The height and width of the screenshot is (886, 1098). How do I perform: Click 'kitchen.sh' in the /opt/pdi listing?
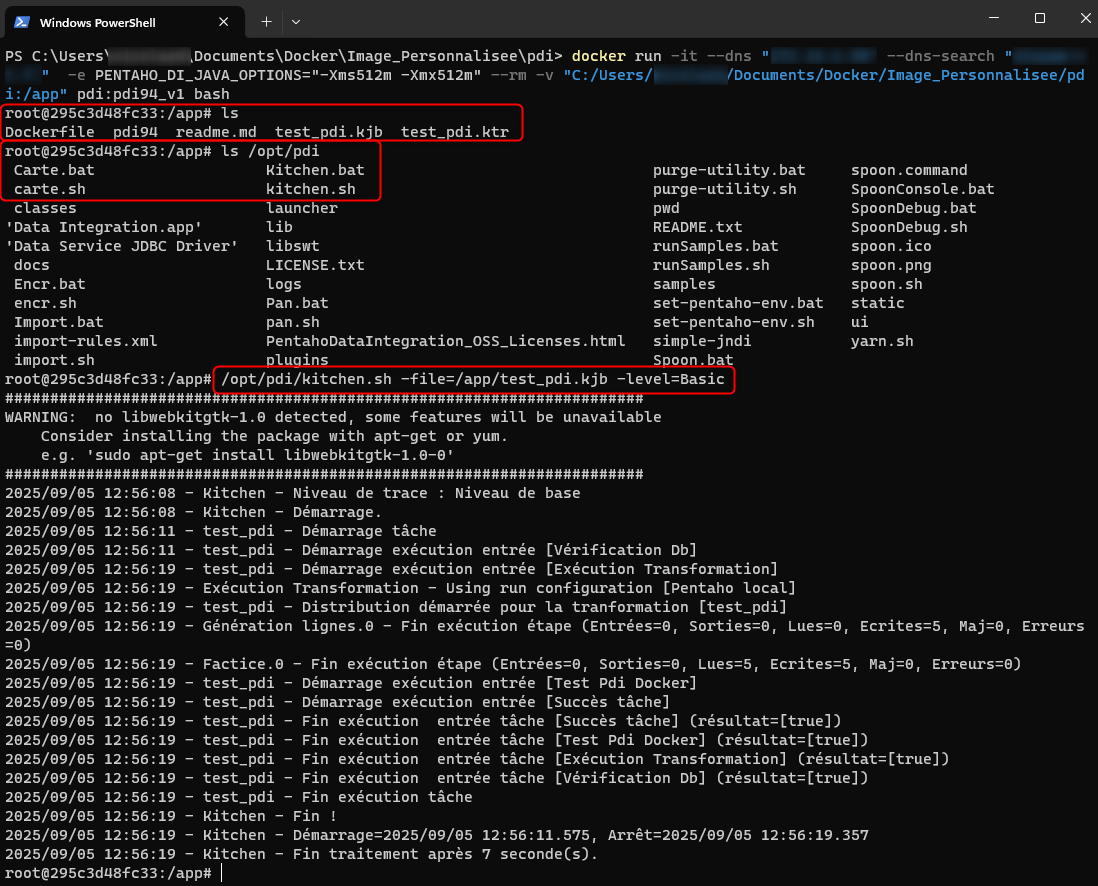(310, 189)
